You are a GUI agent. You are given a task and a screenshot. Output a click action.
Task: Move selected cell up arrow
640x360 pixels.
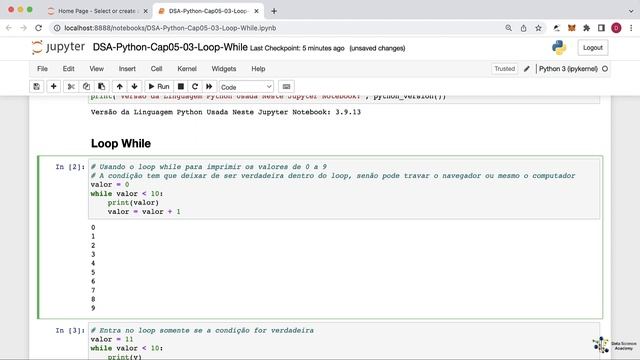pyautogui.click(x=120, y=87)
